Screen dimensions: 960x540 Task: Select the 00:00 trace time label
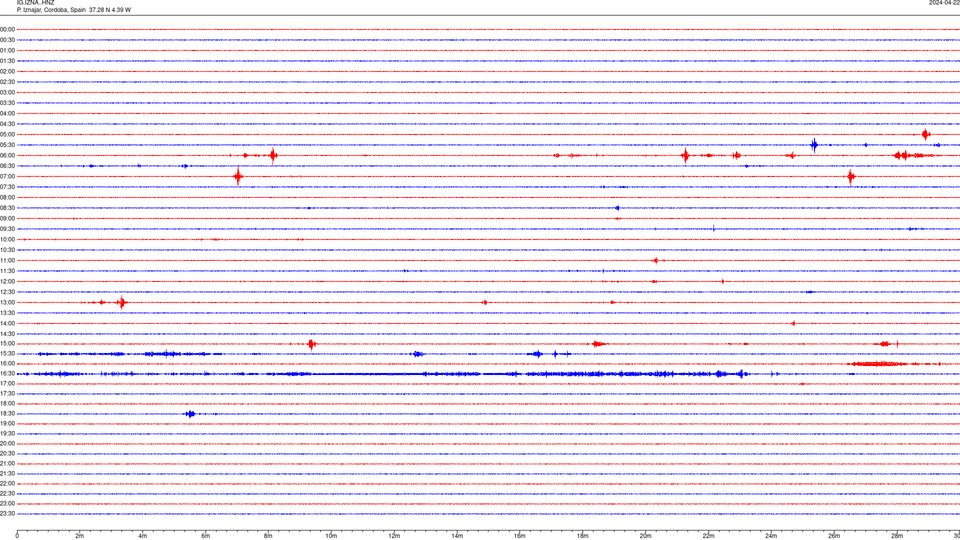(7, 29)
